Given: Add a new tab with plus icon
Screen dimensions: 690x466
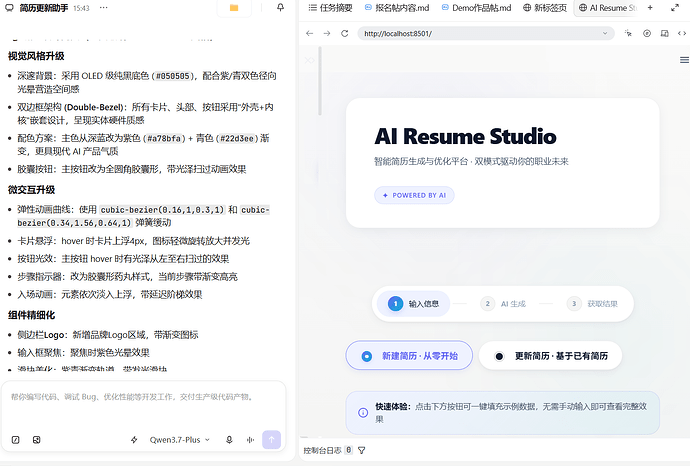Looking at the screenshot, I should coord(650,8).
